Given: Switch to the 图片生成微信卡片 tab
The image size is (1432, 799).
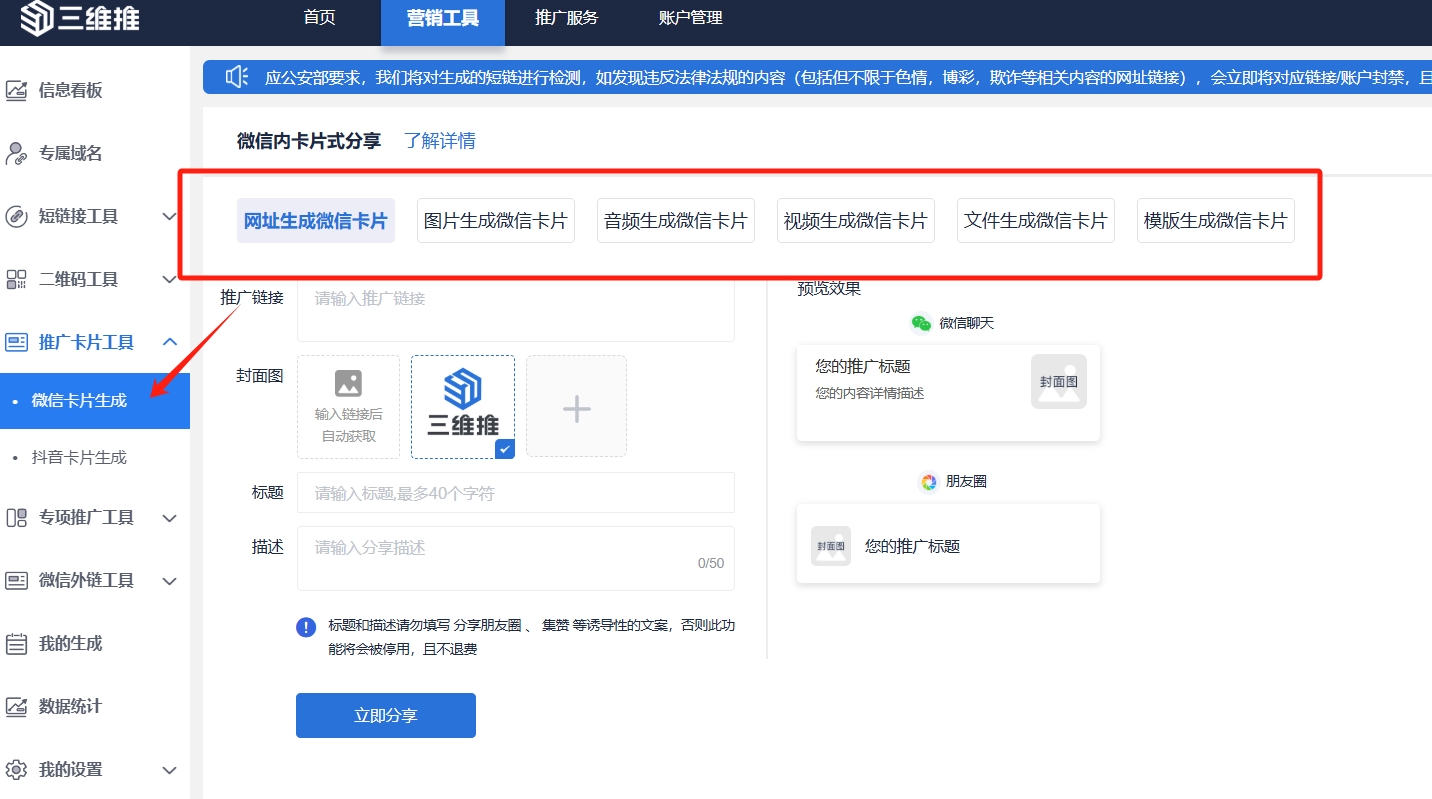Looking at the screenshot, I should pyautogui.click(x=496, y=220).
